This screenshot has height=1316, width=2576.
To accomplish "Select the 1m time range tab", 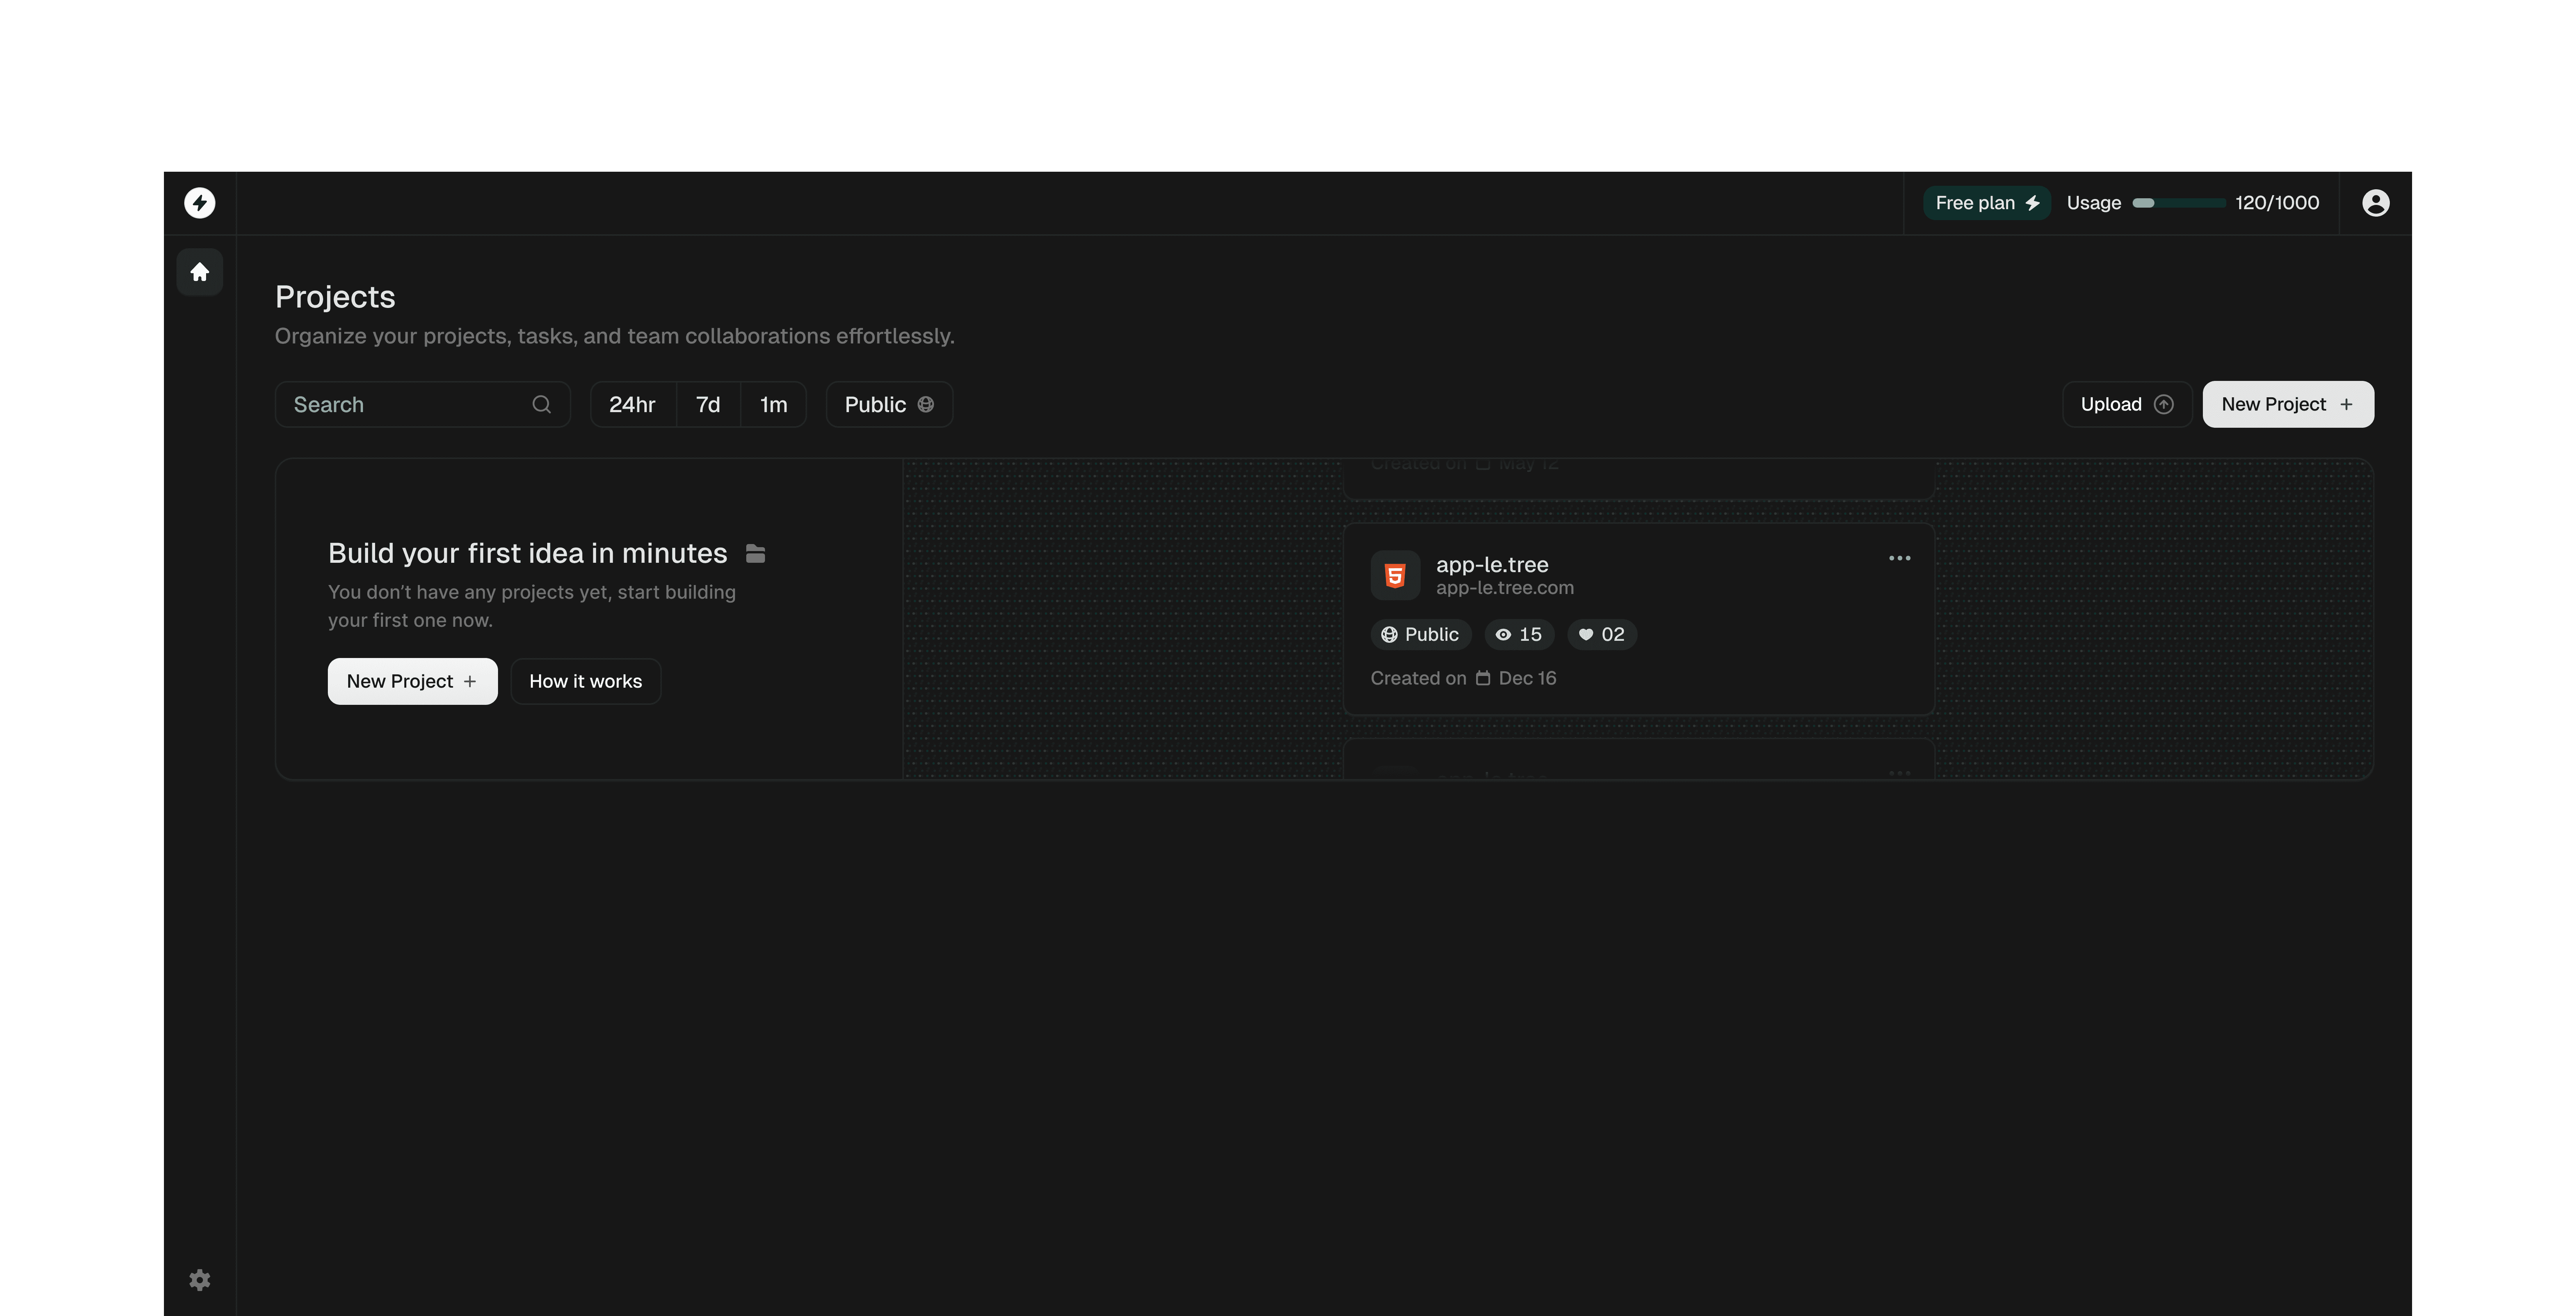I will tap(773, 404).
